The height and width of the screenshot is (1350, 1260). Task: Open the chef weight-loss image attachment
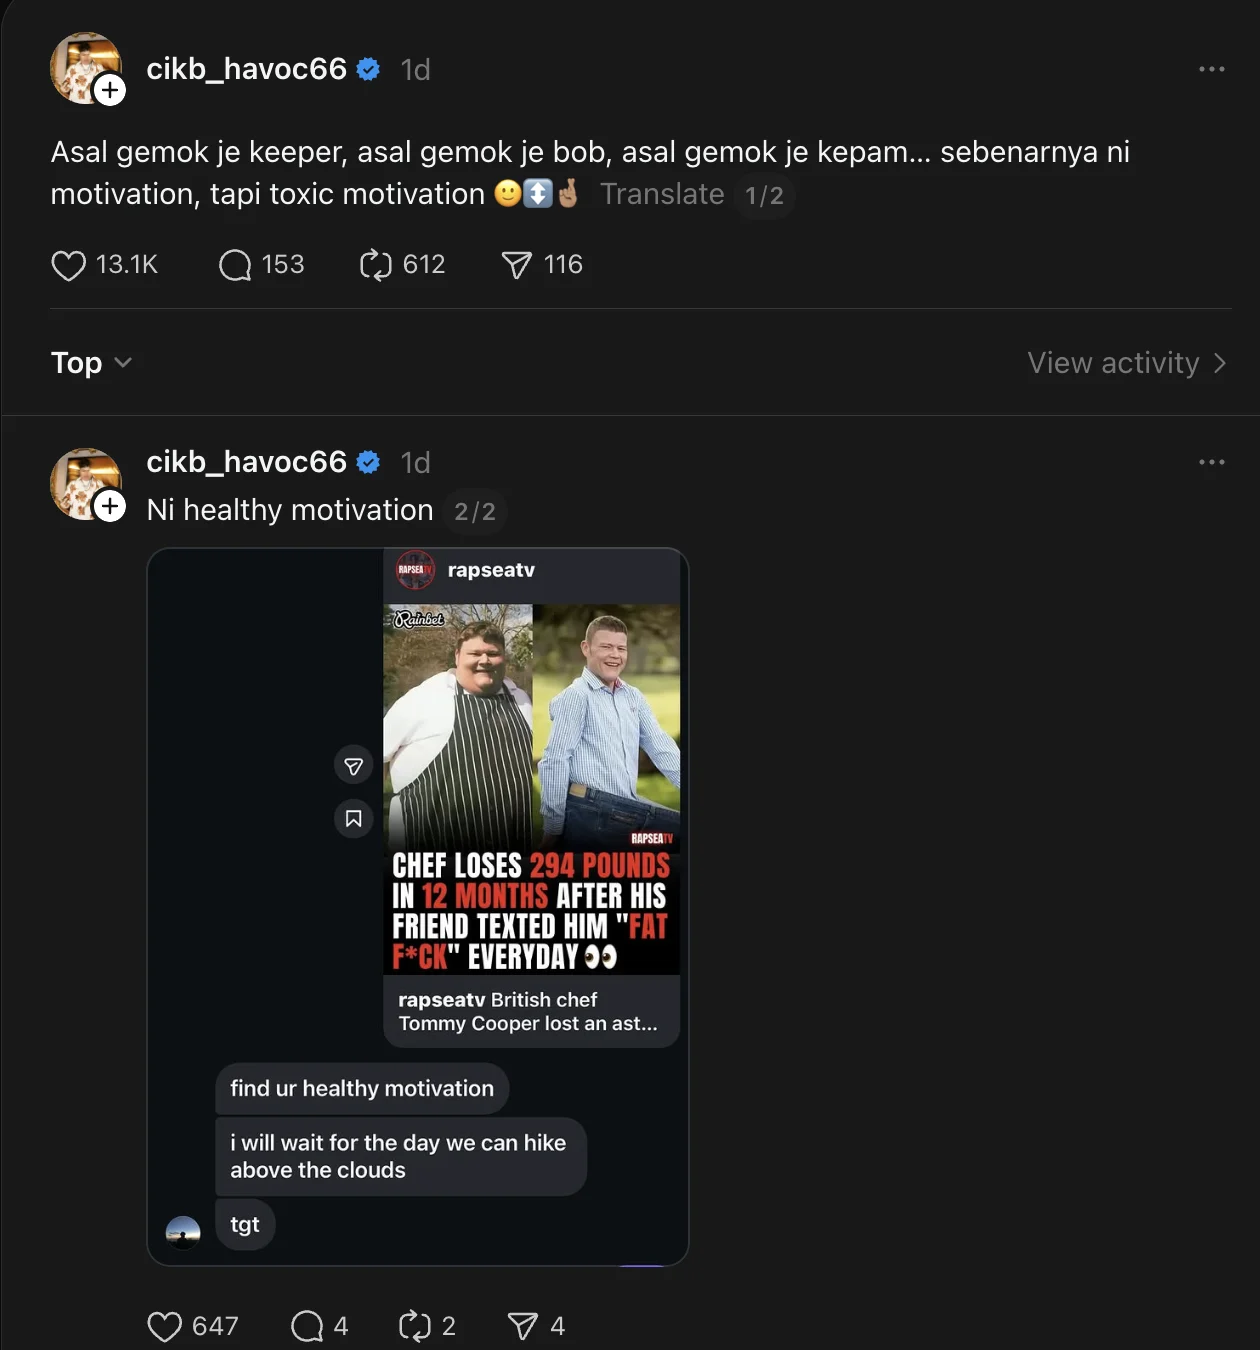point(531,788)
